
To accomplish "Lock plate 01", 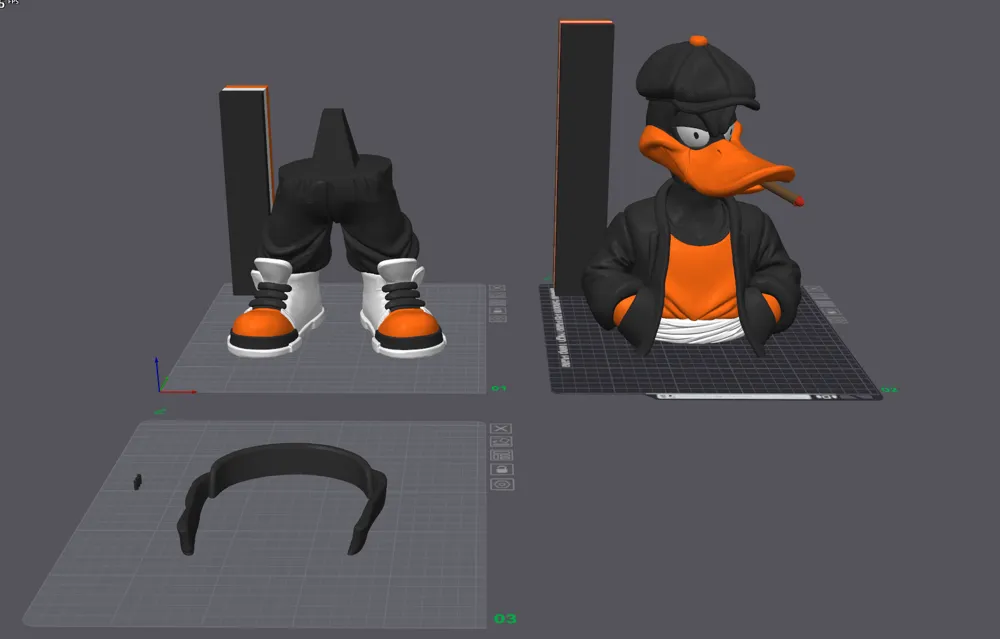I will [x=497, y=311].
